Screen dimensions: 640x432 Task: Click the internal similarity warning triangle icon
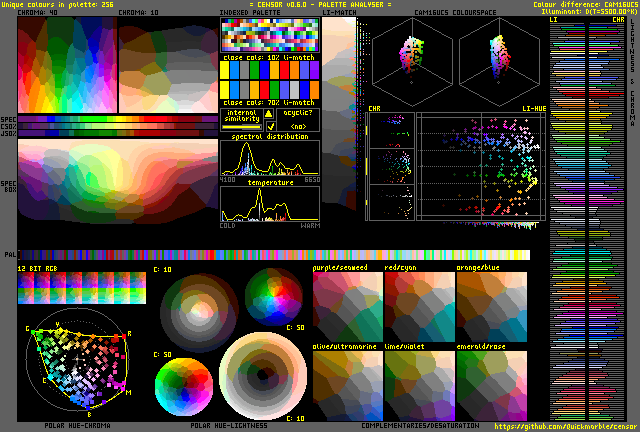269,114
